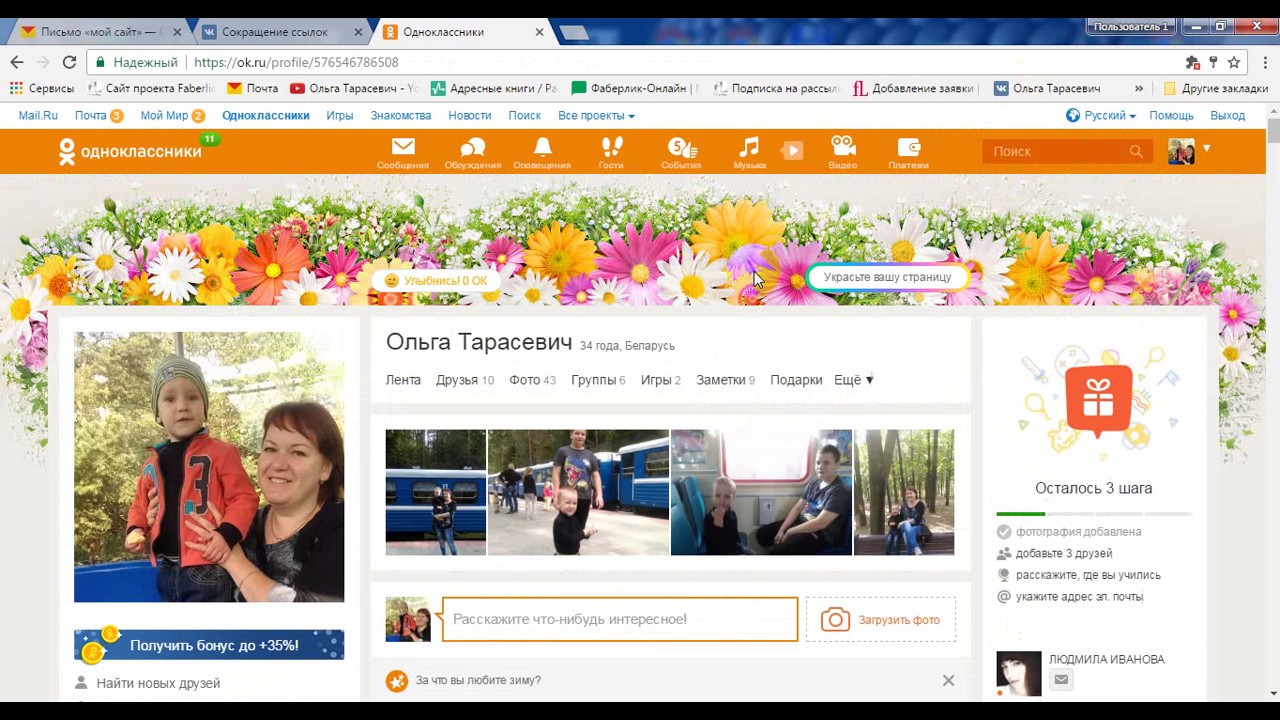Open the Русский language dropdown
The image size is (1280, 720).
point(1100,116)
